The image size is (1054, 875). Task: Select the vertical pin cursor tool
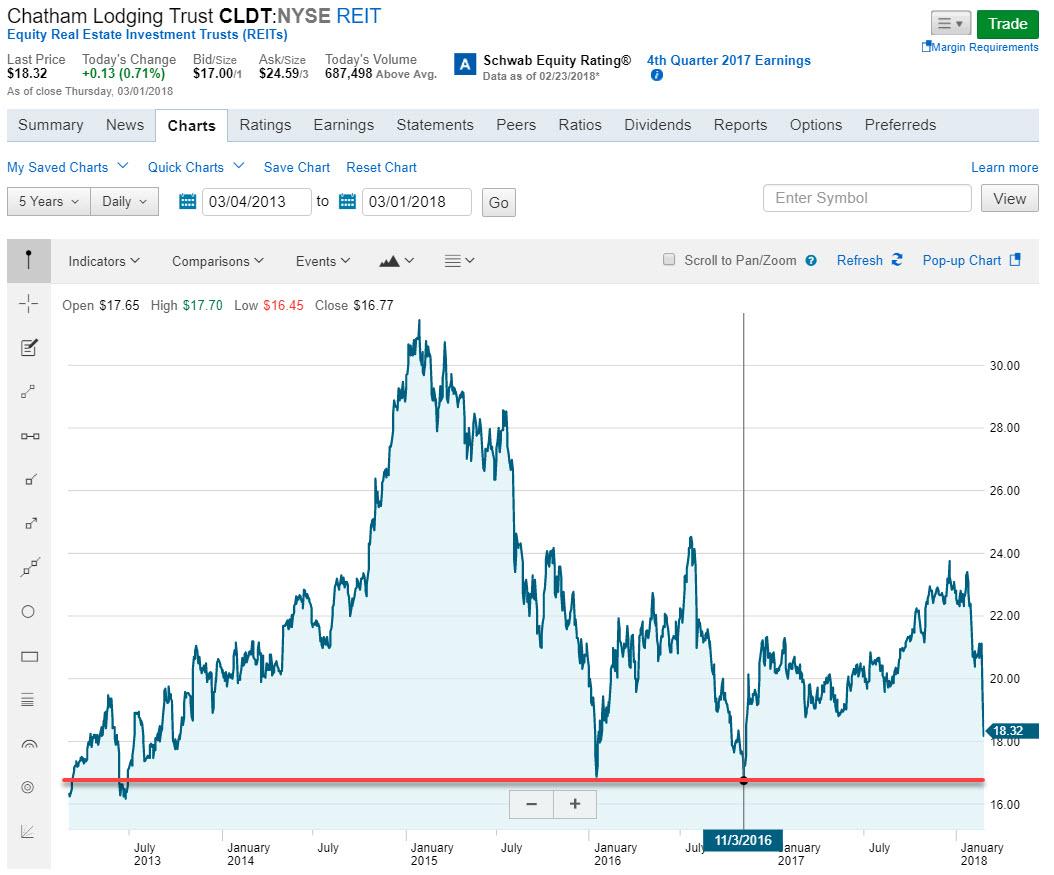[28, 260]
